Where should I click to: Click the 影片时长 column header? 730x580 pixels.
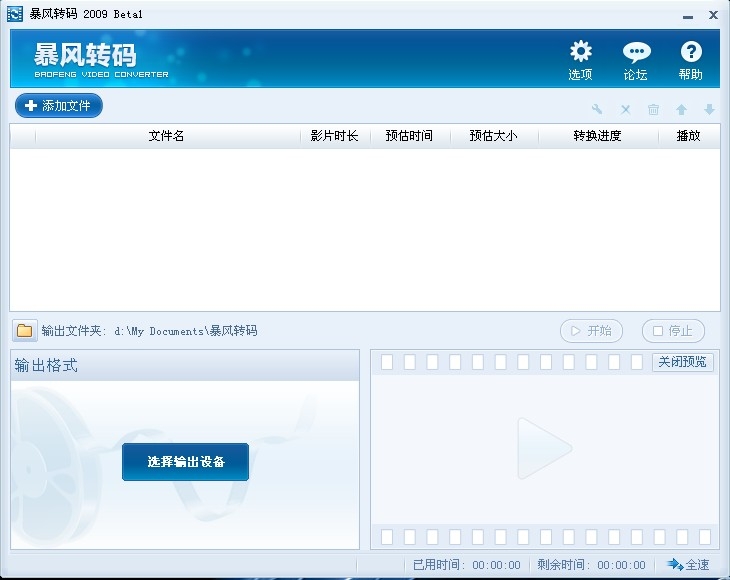tap(334, 136)
